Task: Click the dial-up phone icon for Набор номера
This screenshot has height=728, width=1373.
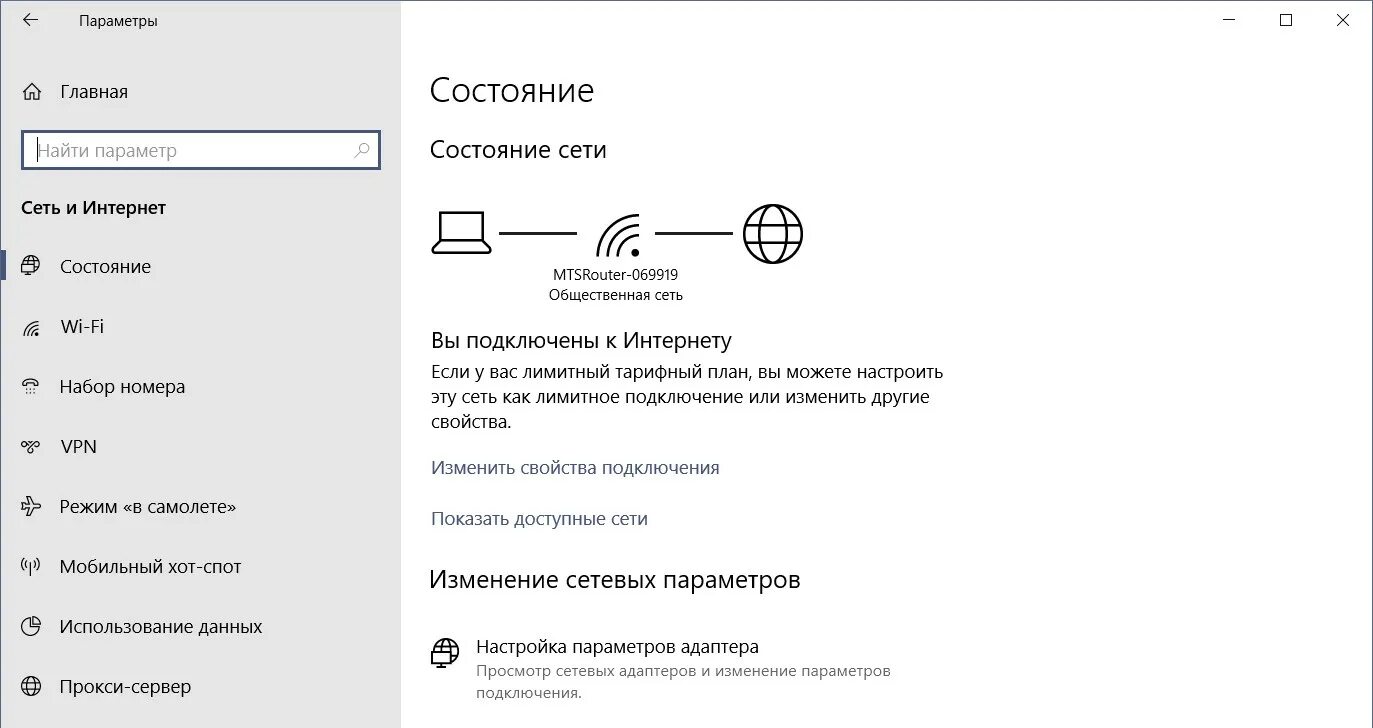Action: pos(28,386)
